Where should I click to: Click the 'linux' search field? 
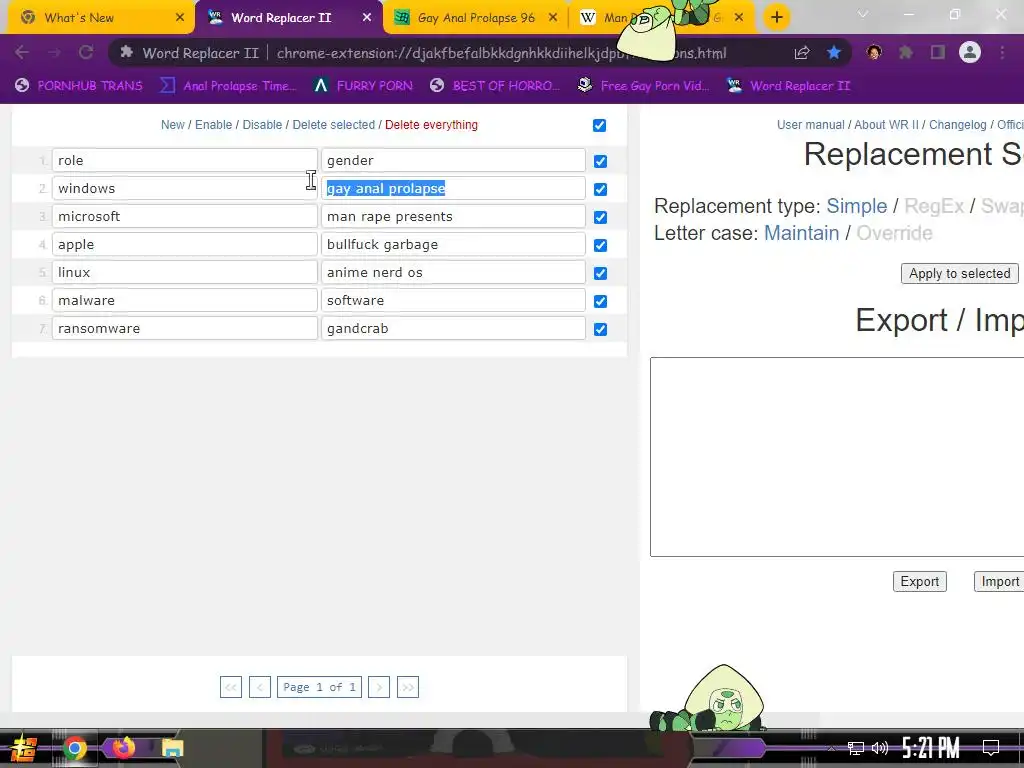(185, 272)
